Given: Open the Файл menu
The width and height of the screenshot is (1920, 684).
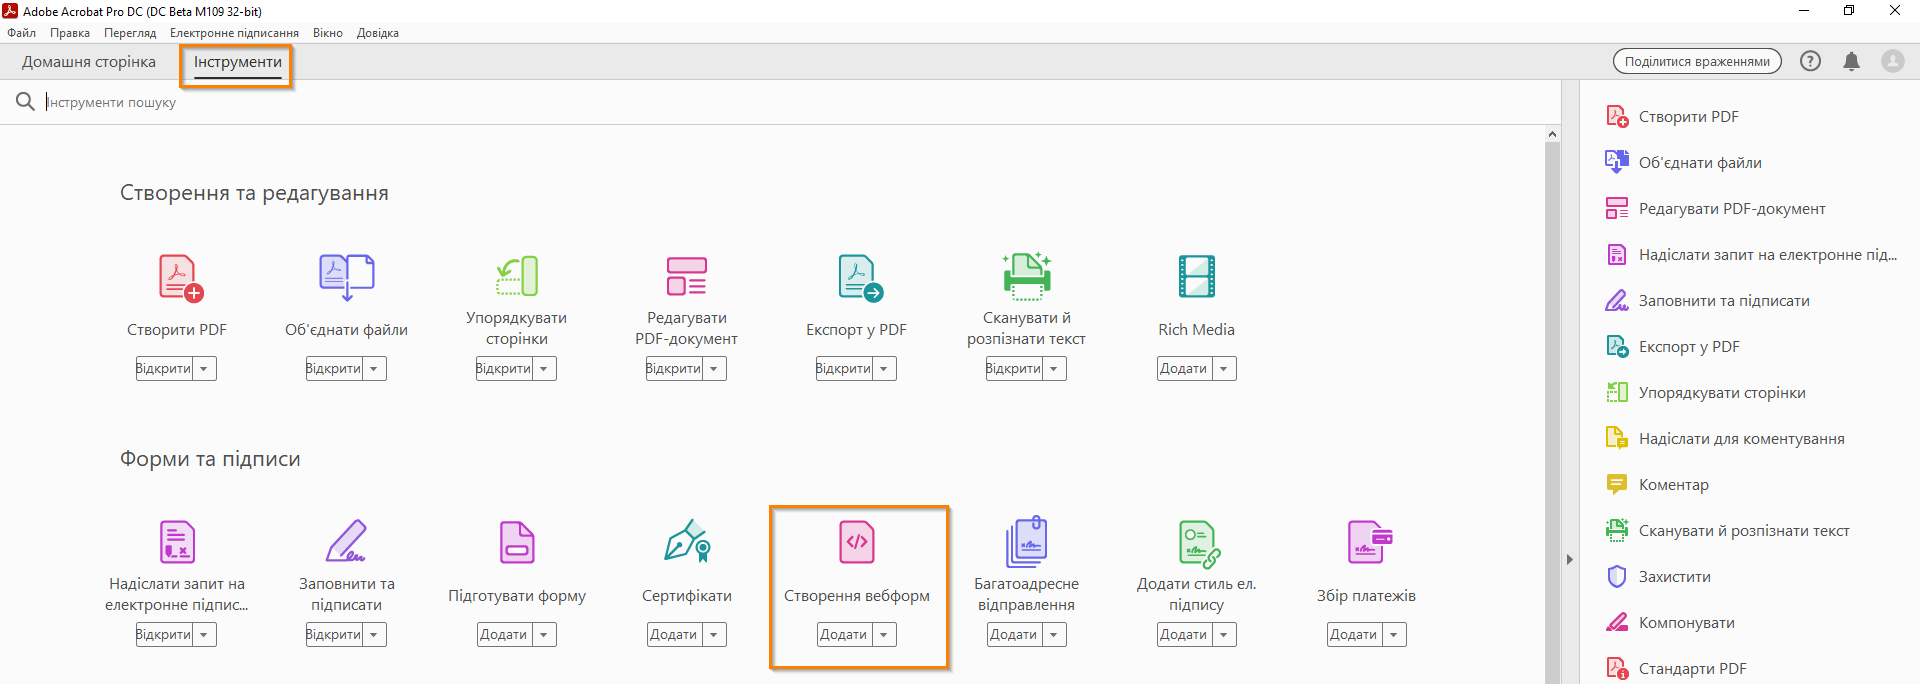Looking at the screenshot, I should pos(21,33).
